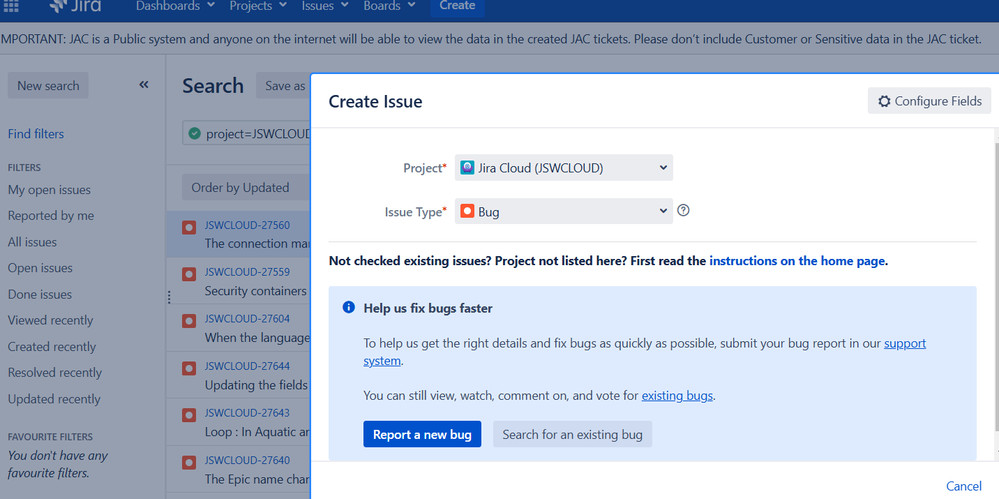Select the Updated recently filter
999x499 pixels.
click(54, 399)
